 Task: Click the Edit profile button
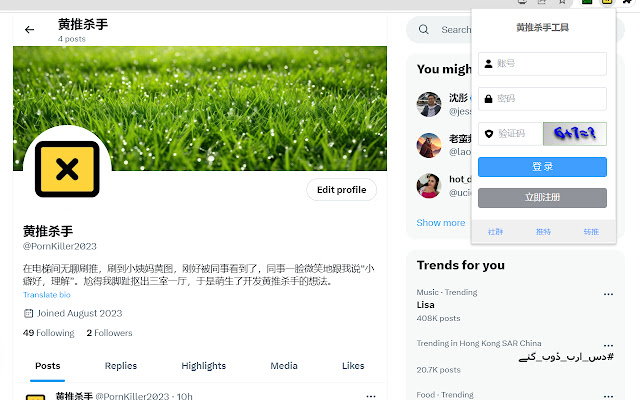pos(341,190)
